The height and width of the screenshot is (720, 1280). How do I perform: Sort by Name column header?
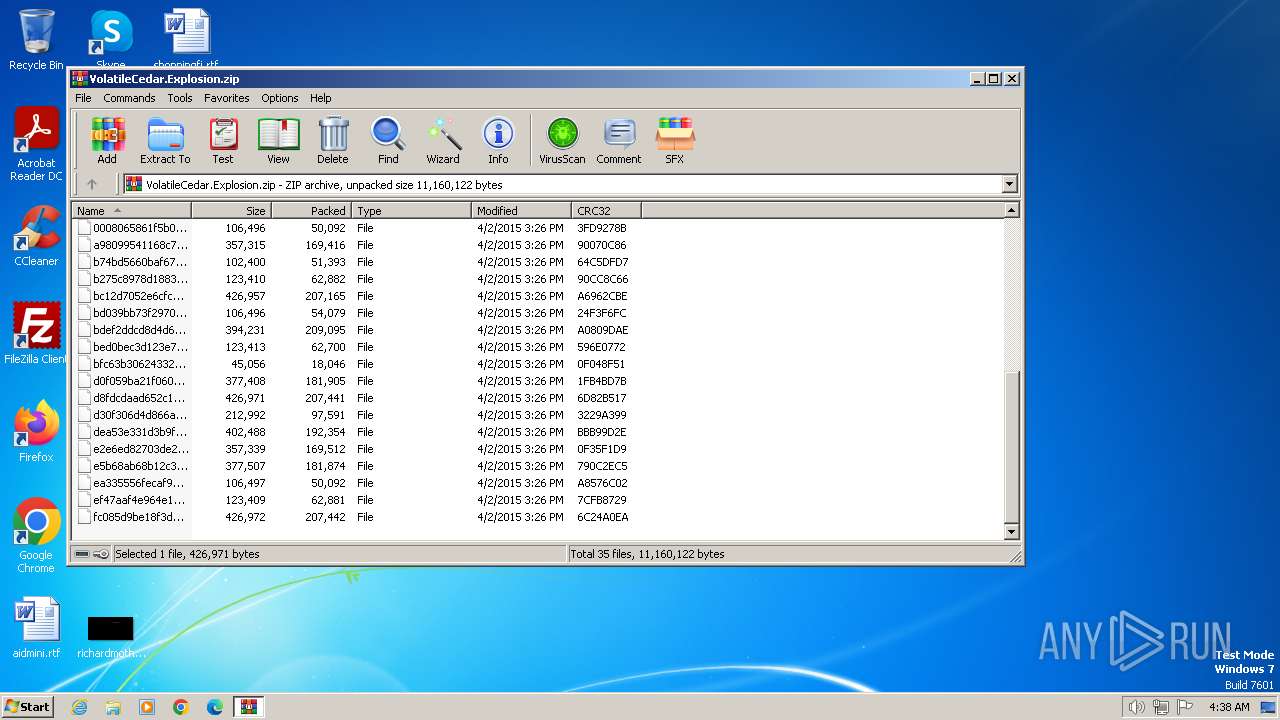coord(131,210)
